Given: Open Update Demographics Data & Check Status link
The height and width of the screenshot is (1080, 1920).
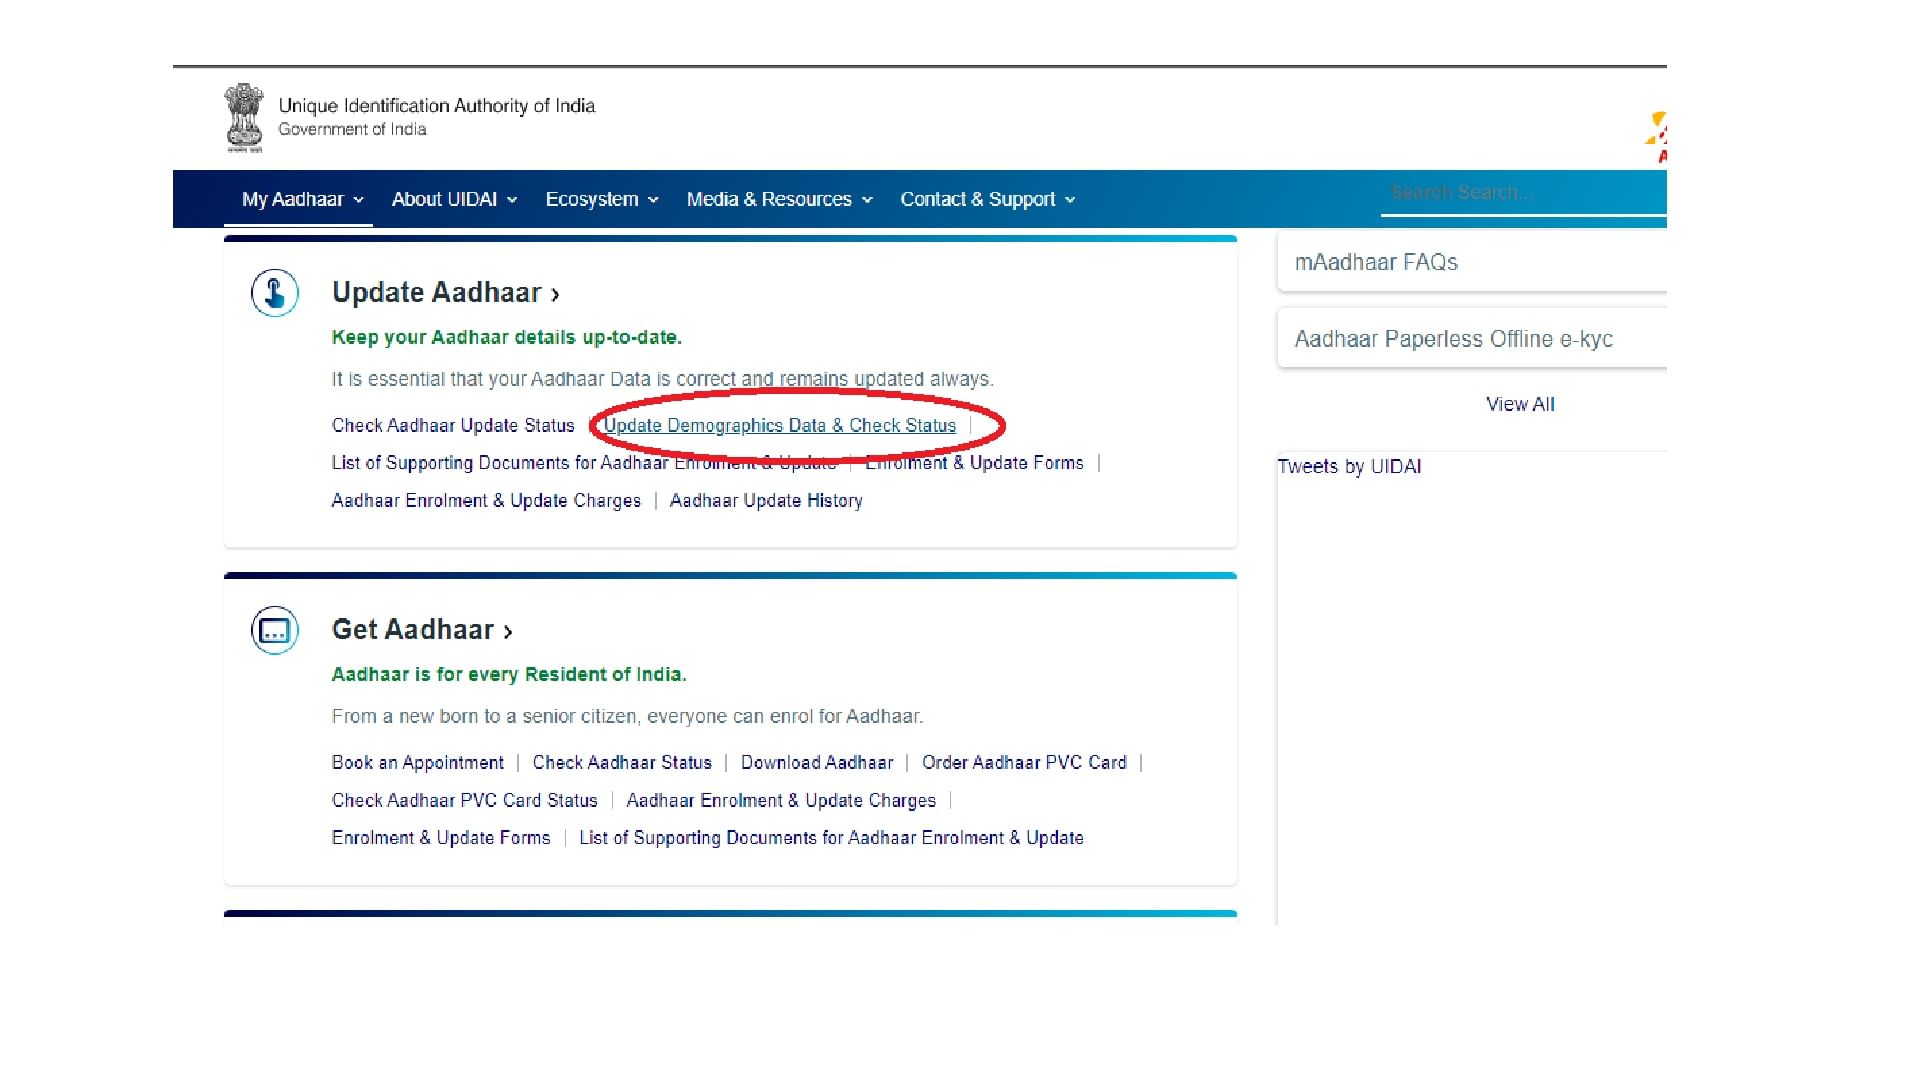Looking at the screenshot, I should [x=779, y=426].
